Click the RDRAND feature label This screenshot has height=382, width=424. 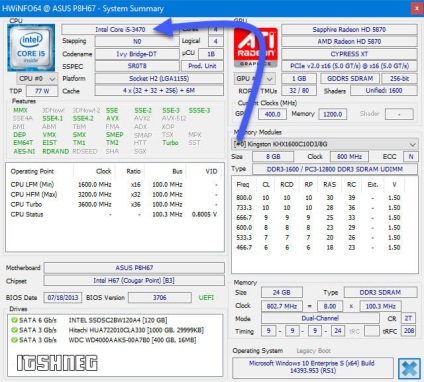point(55,151)
